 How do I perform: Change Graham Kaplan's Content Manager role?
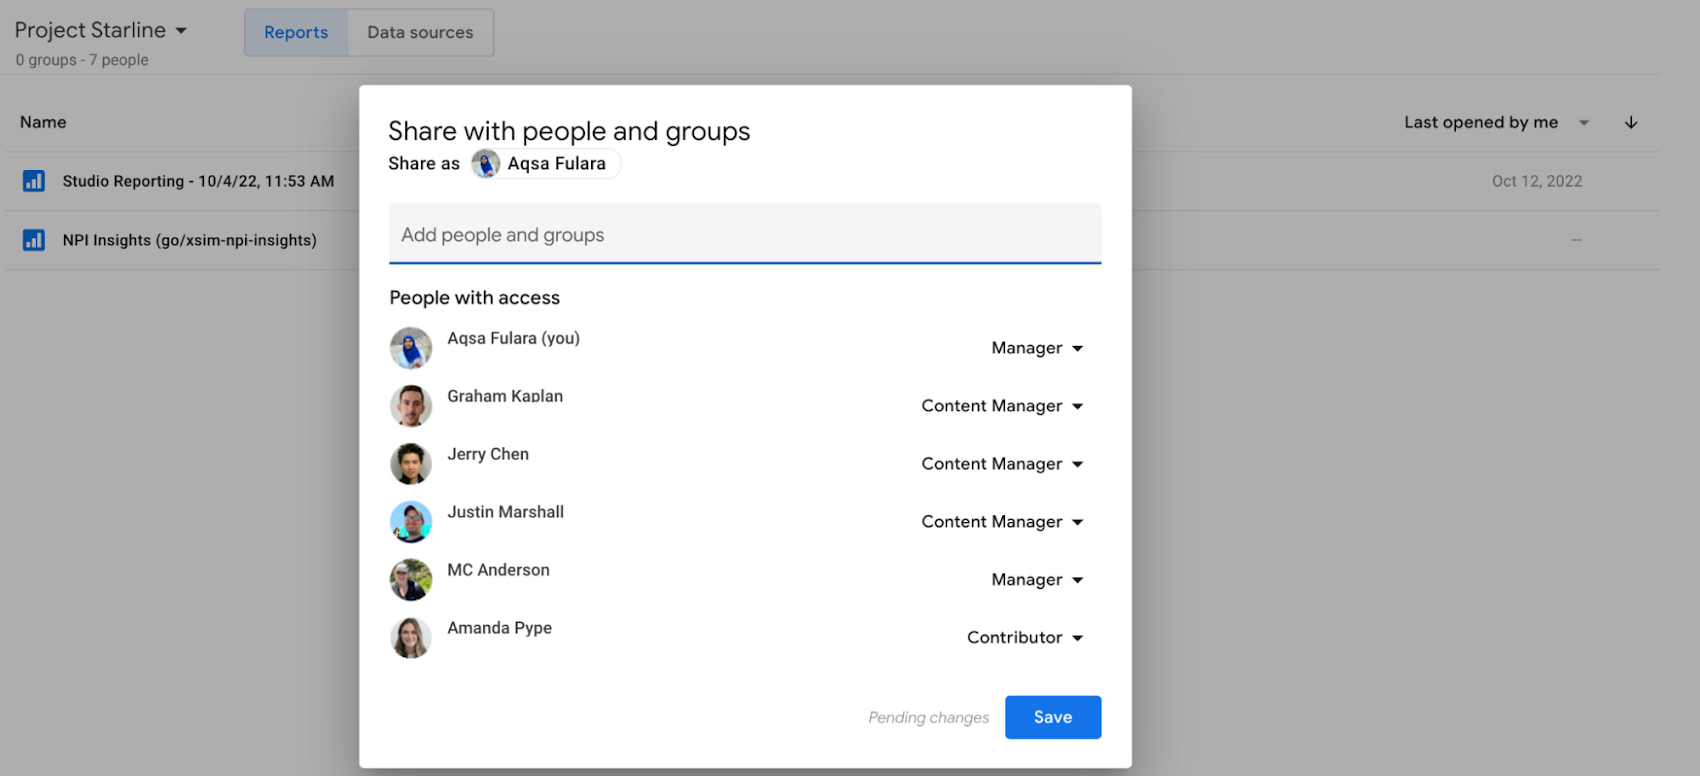(x=1002, y=406)
